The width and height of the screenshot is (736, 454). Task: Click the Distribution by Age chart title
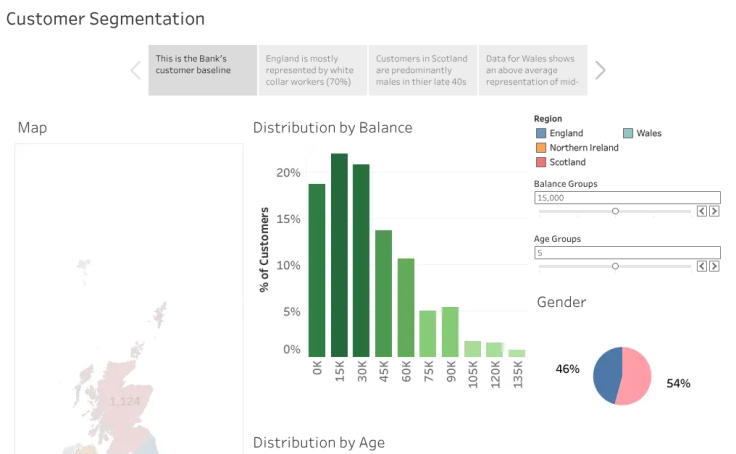point(319,443)
